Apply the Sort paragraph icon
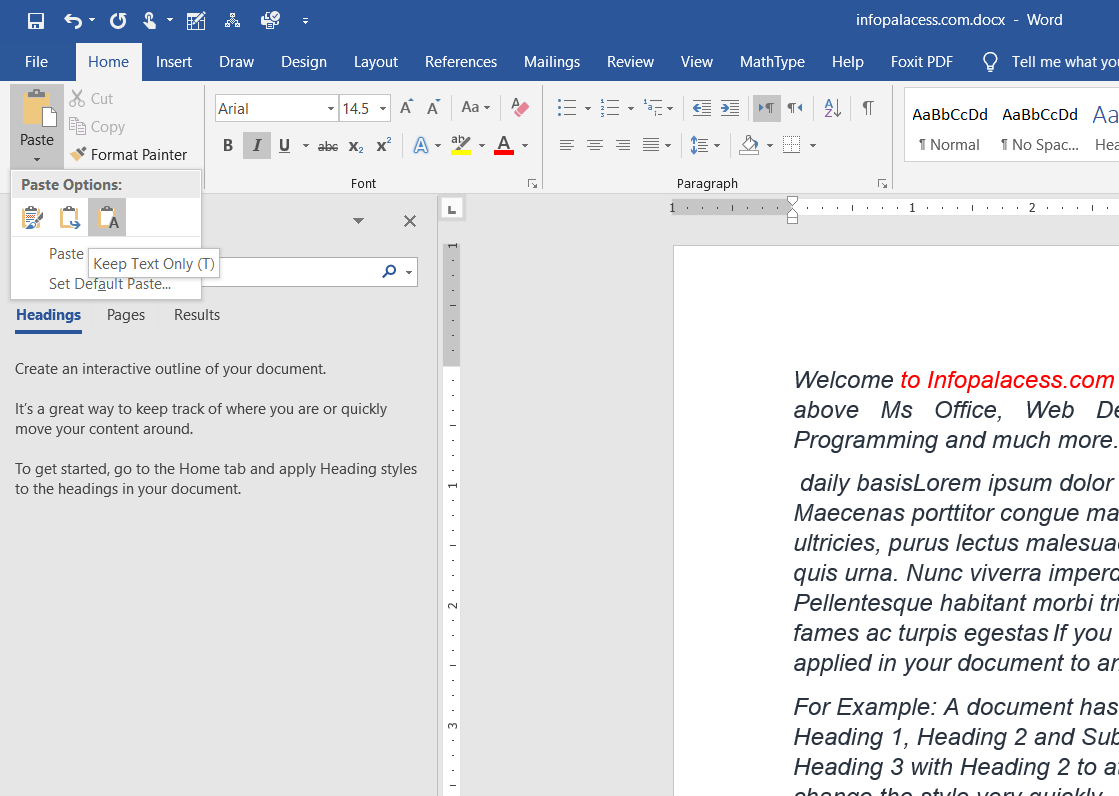The width and height of the screenshot is (1119, 796). coord(832,108)
